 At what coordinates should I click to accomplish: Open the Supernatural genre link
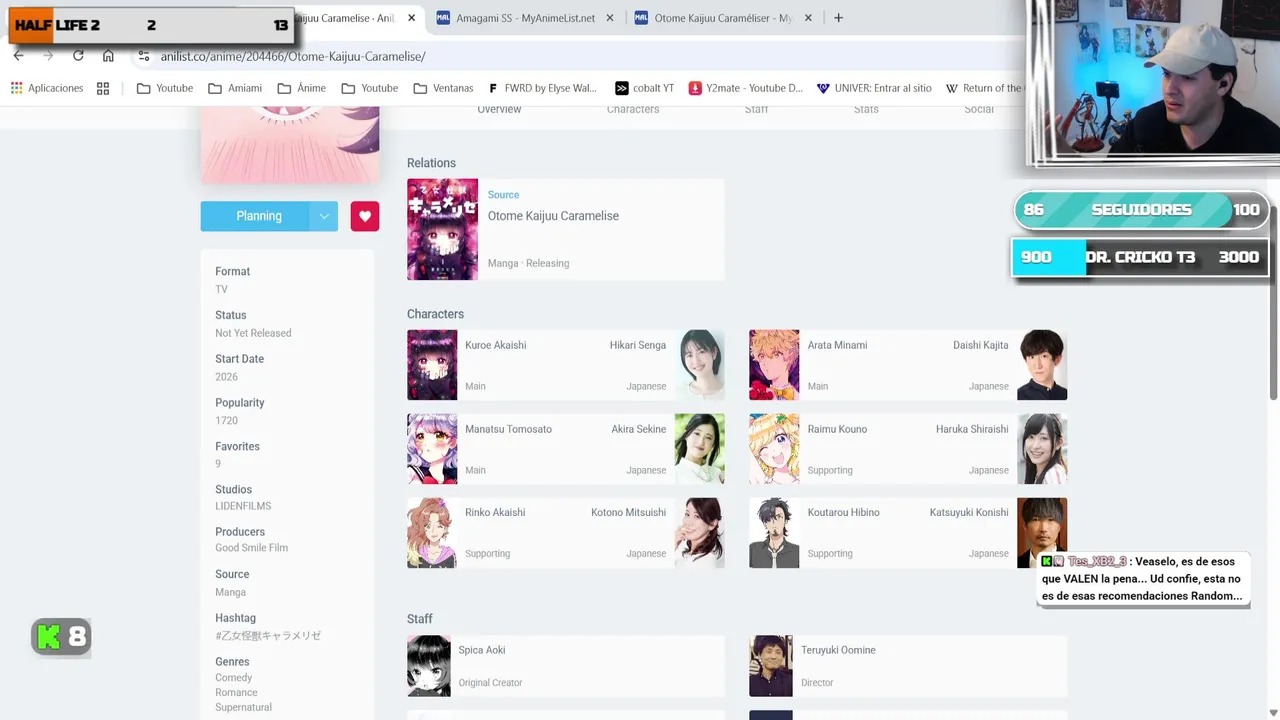point(243,707)
